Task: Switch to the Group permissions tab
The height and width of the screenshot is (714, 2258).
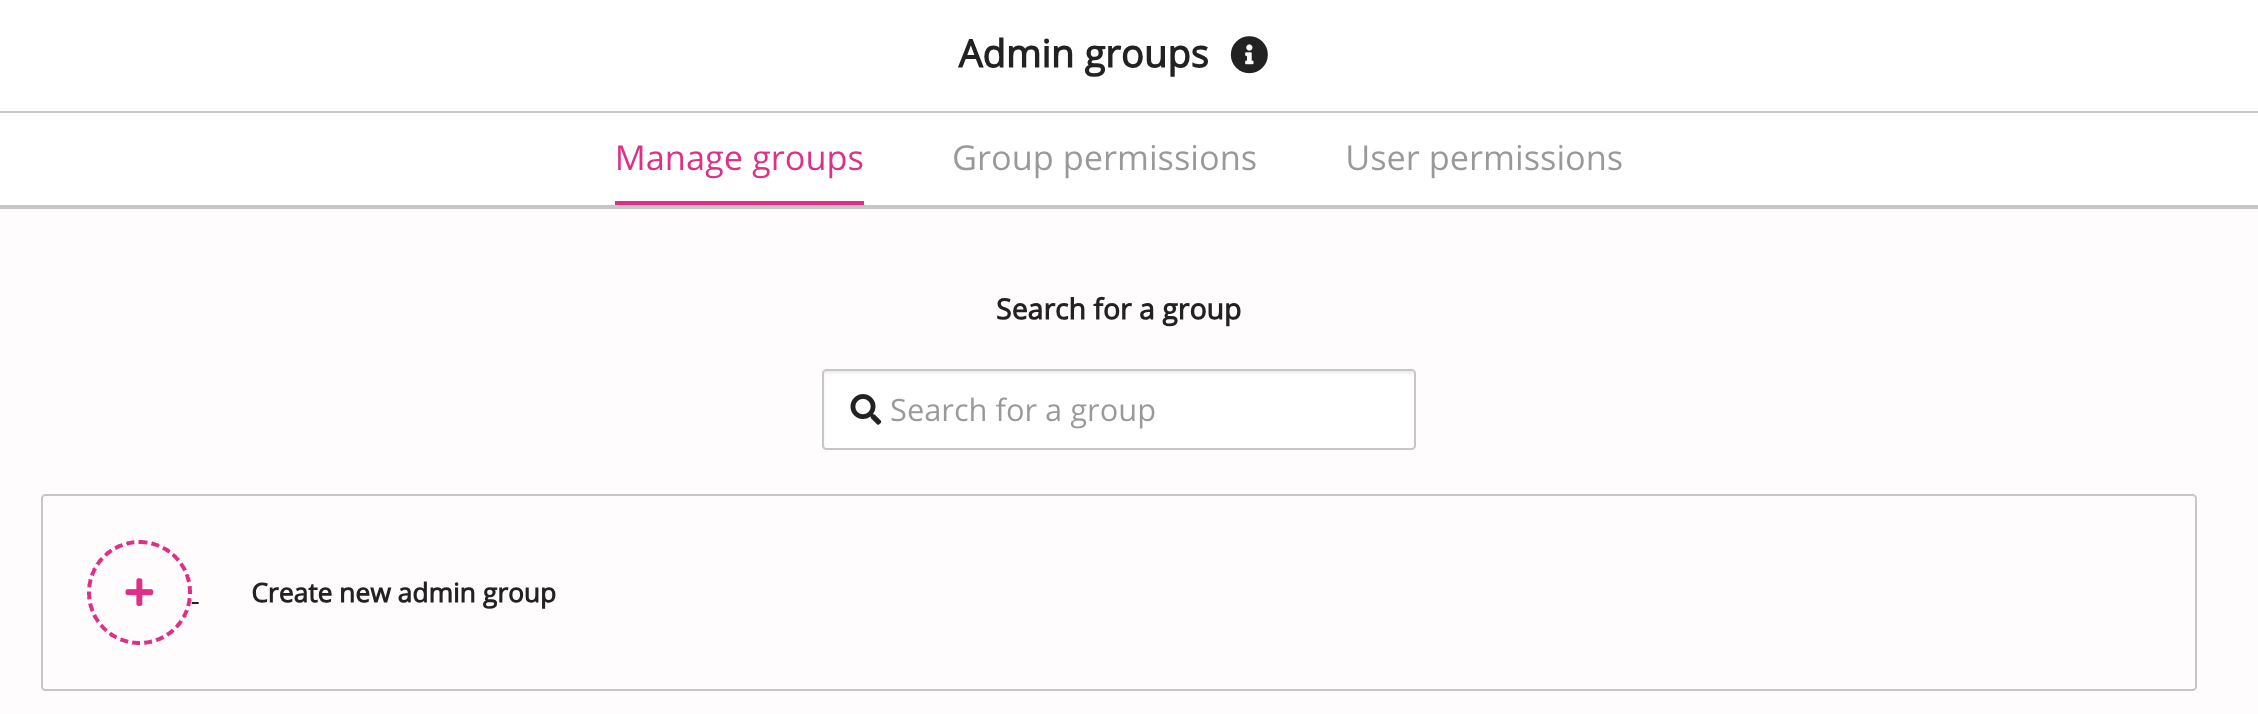Action: point(1104,158)
